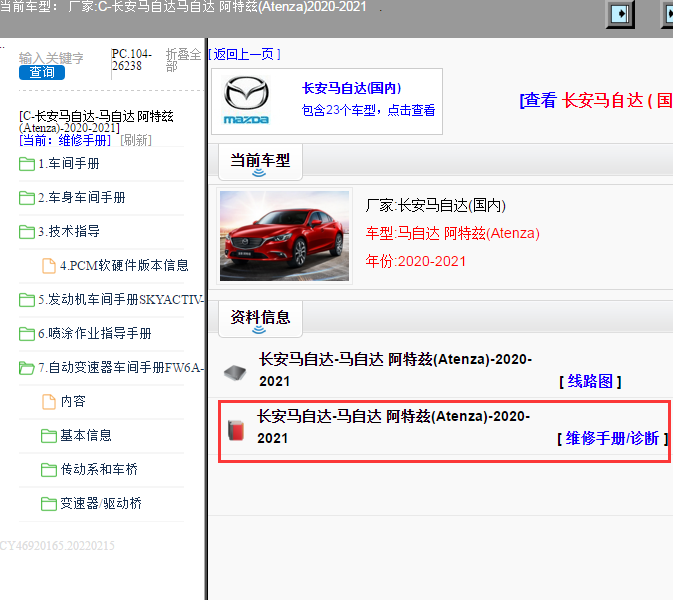Click Atenza title in 维修手册 row
The image size is (673, 600).
(x=394, y=427)
